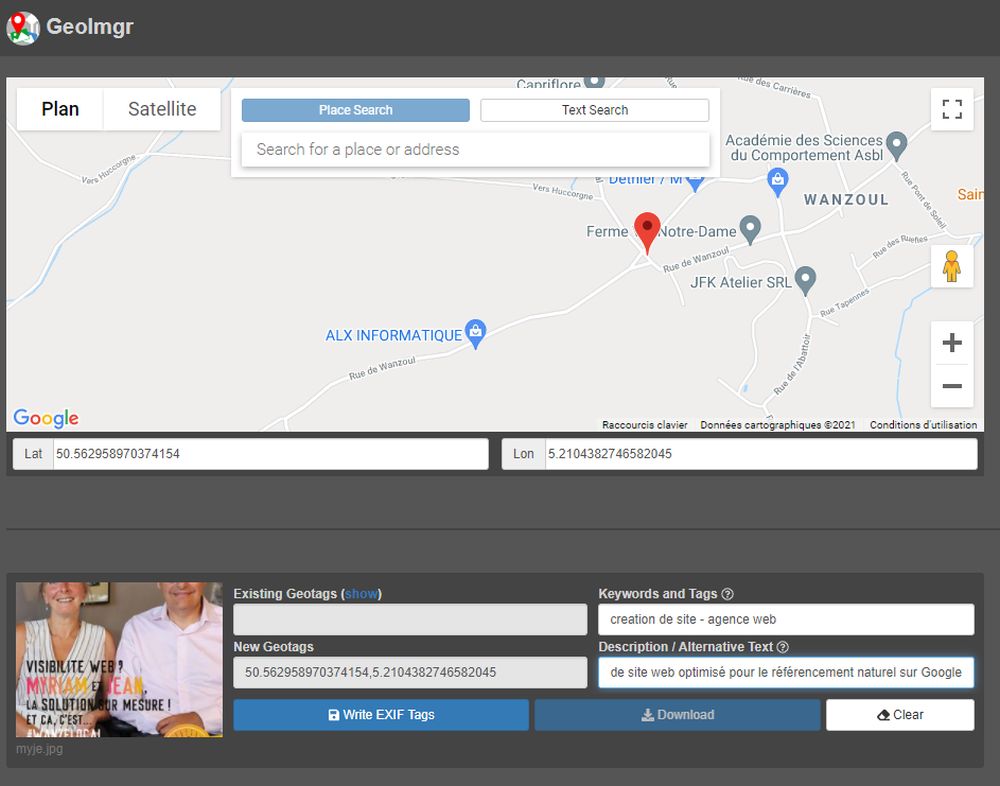Switch map to Satellite view
This screenshot has height=786, width=1000.
pyautogui.click(x=162, y=109)
